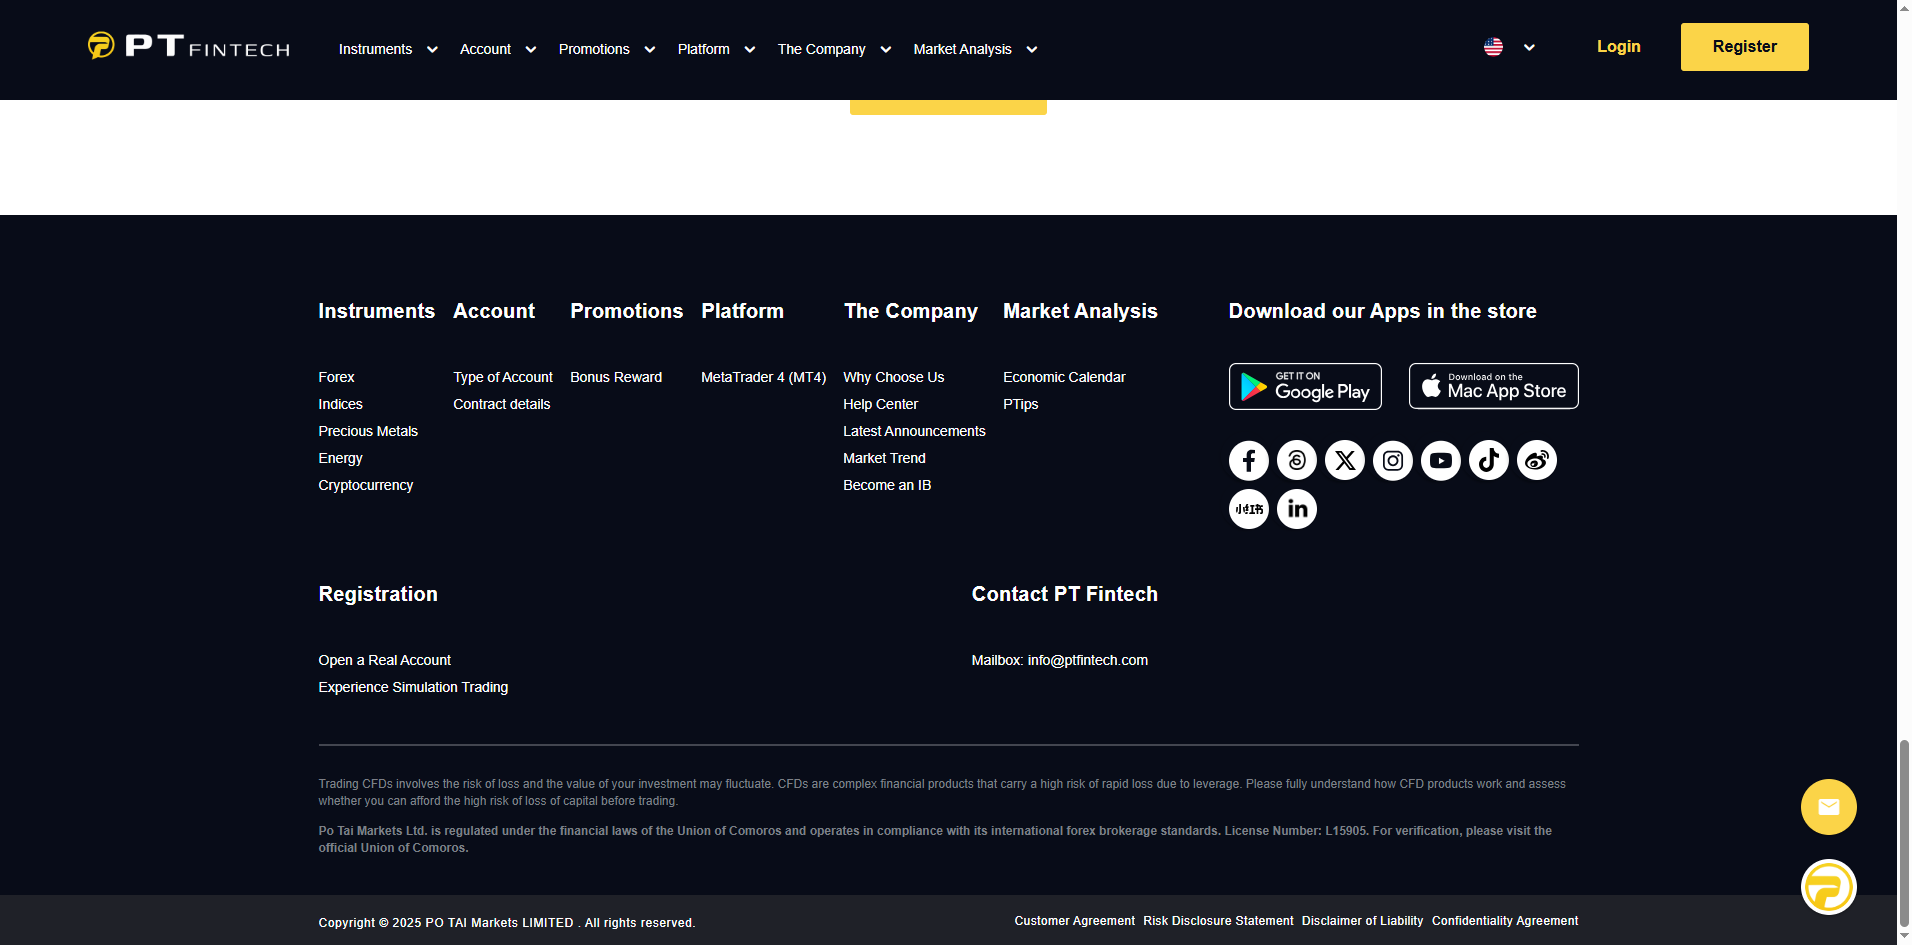The height and width of the screenshot is (945, 1912).
Task: Open the Risk Disclosure Statement link
Action: [1218, 921]
